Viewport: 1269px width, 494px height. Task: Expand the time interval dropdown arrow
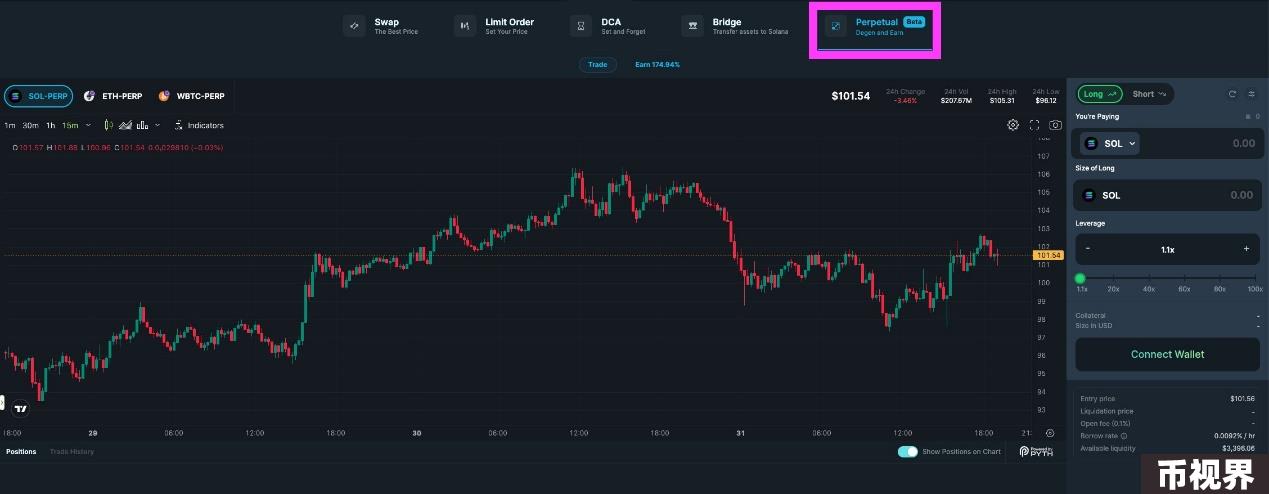coord(88,126)
